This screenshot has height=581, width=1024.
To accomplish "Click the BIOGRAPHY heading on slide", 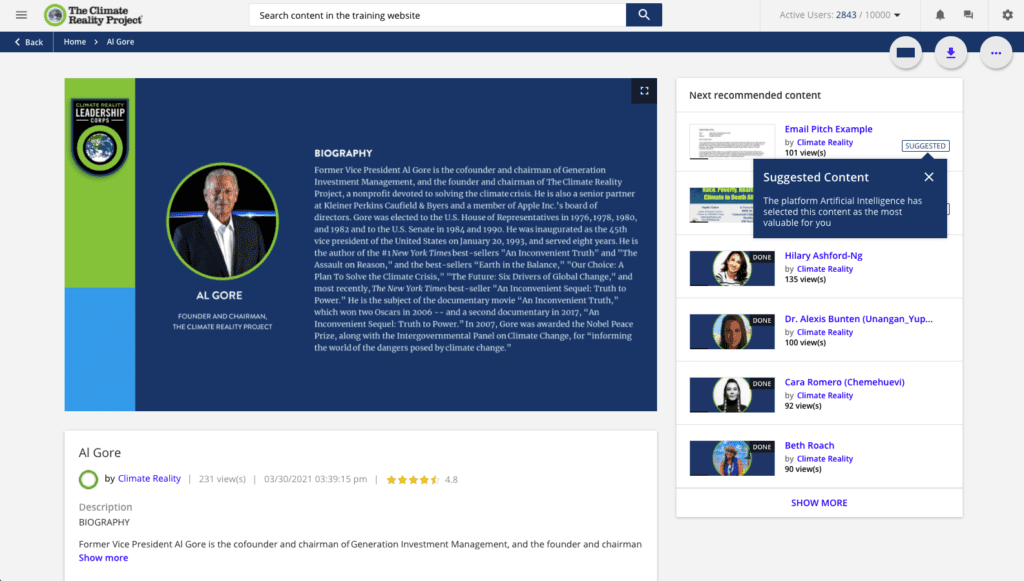I will tap(343, 153).
